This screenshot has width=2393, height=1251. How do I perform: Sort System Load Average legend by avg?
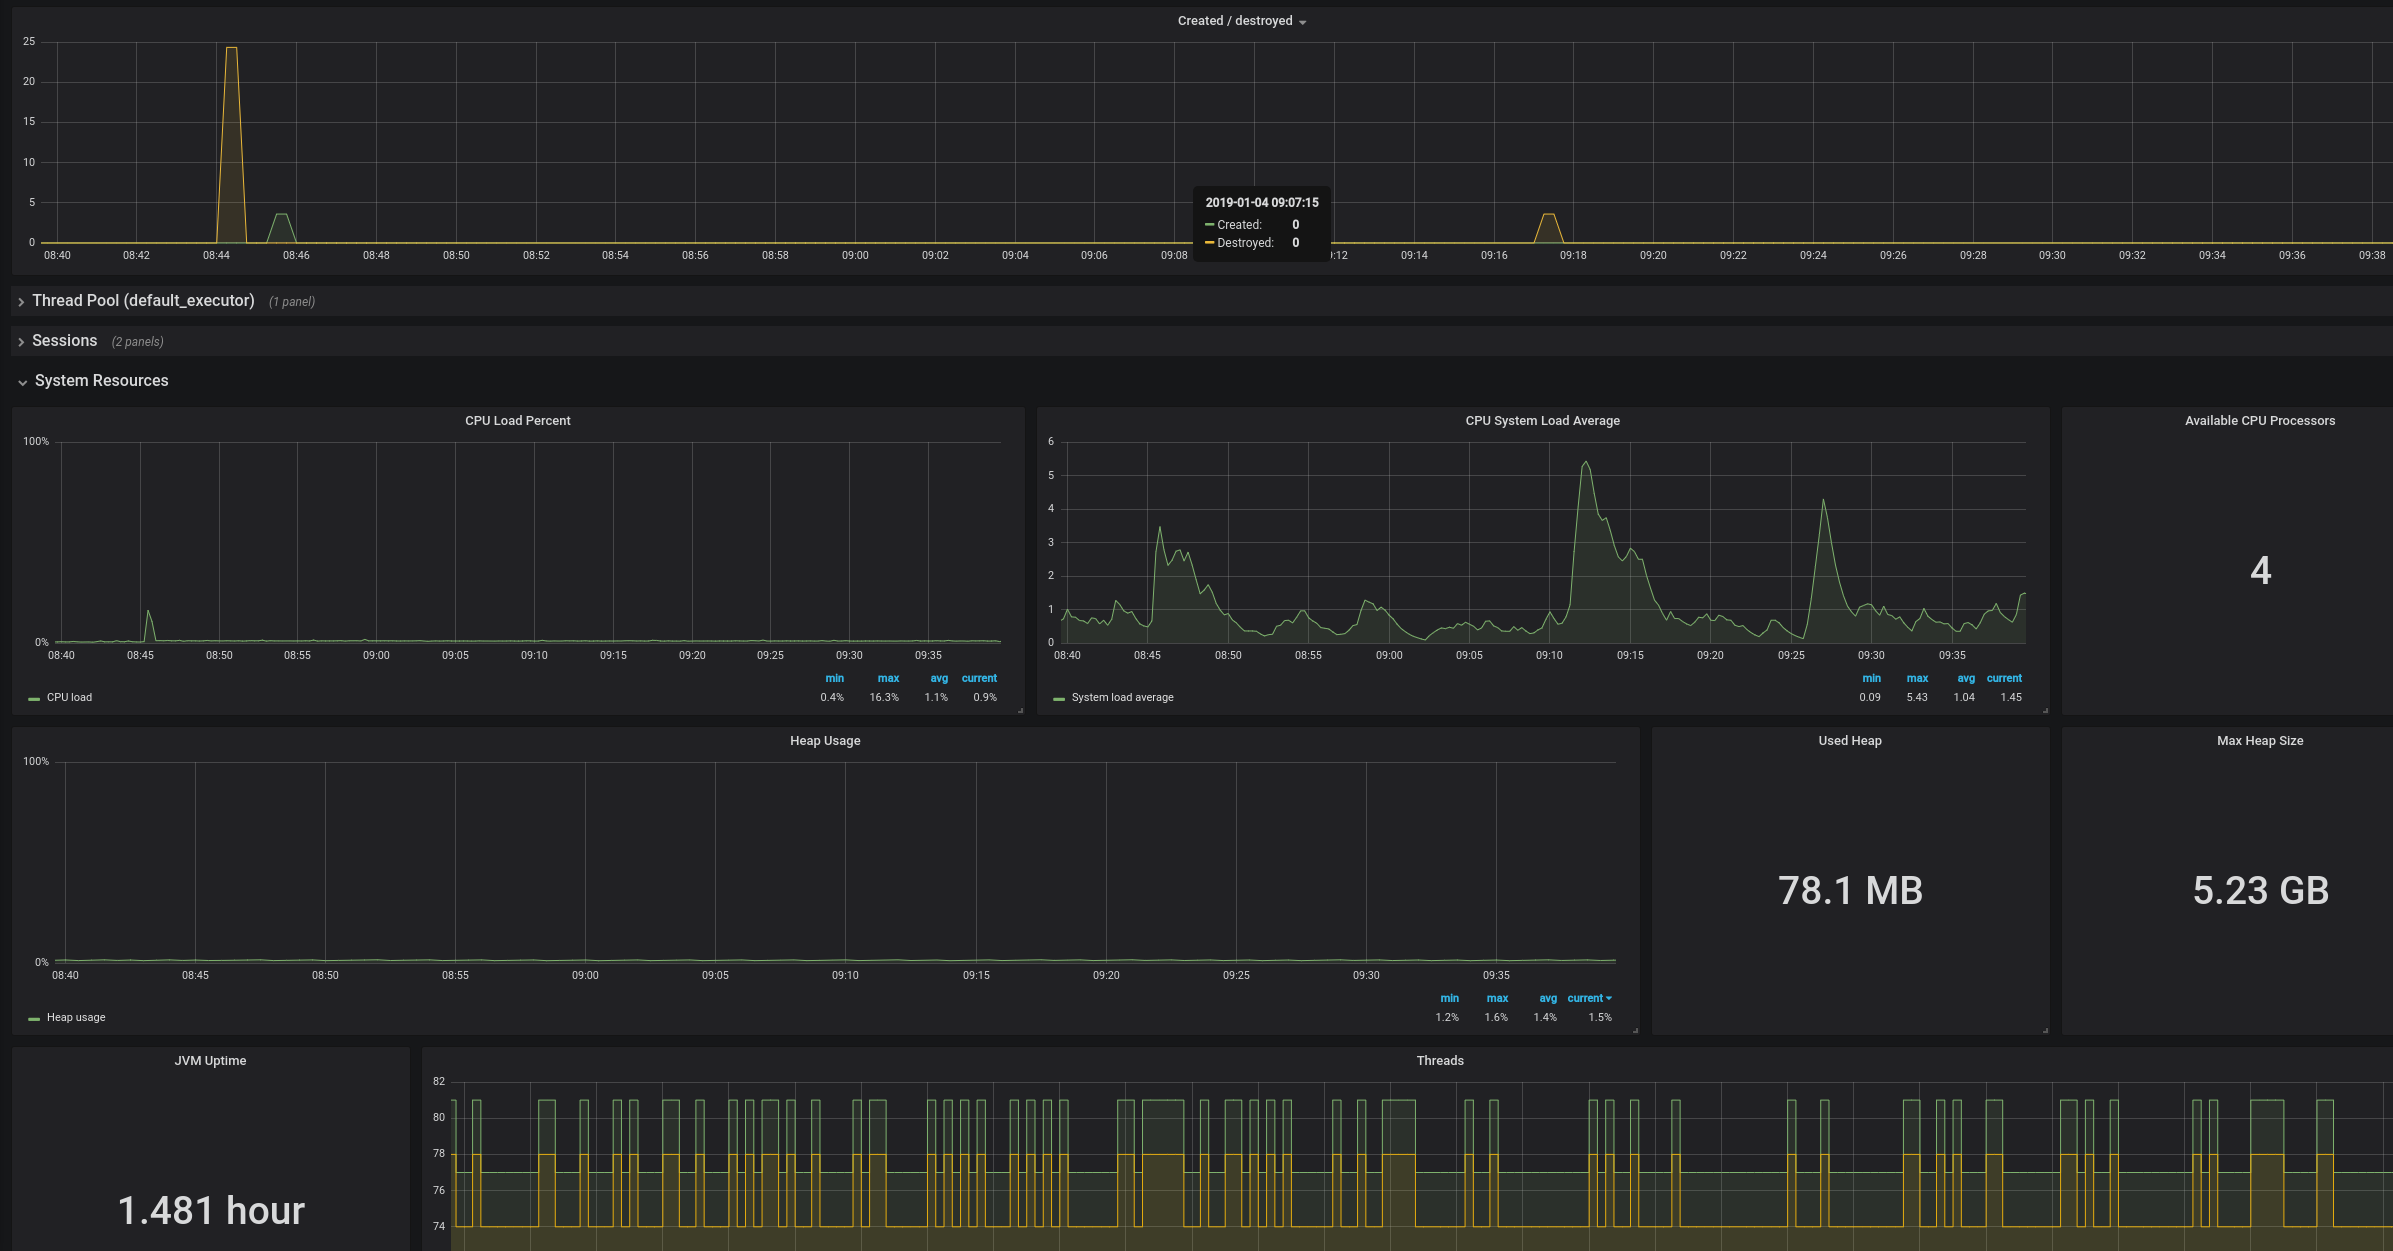coord(1965,679)
